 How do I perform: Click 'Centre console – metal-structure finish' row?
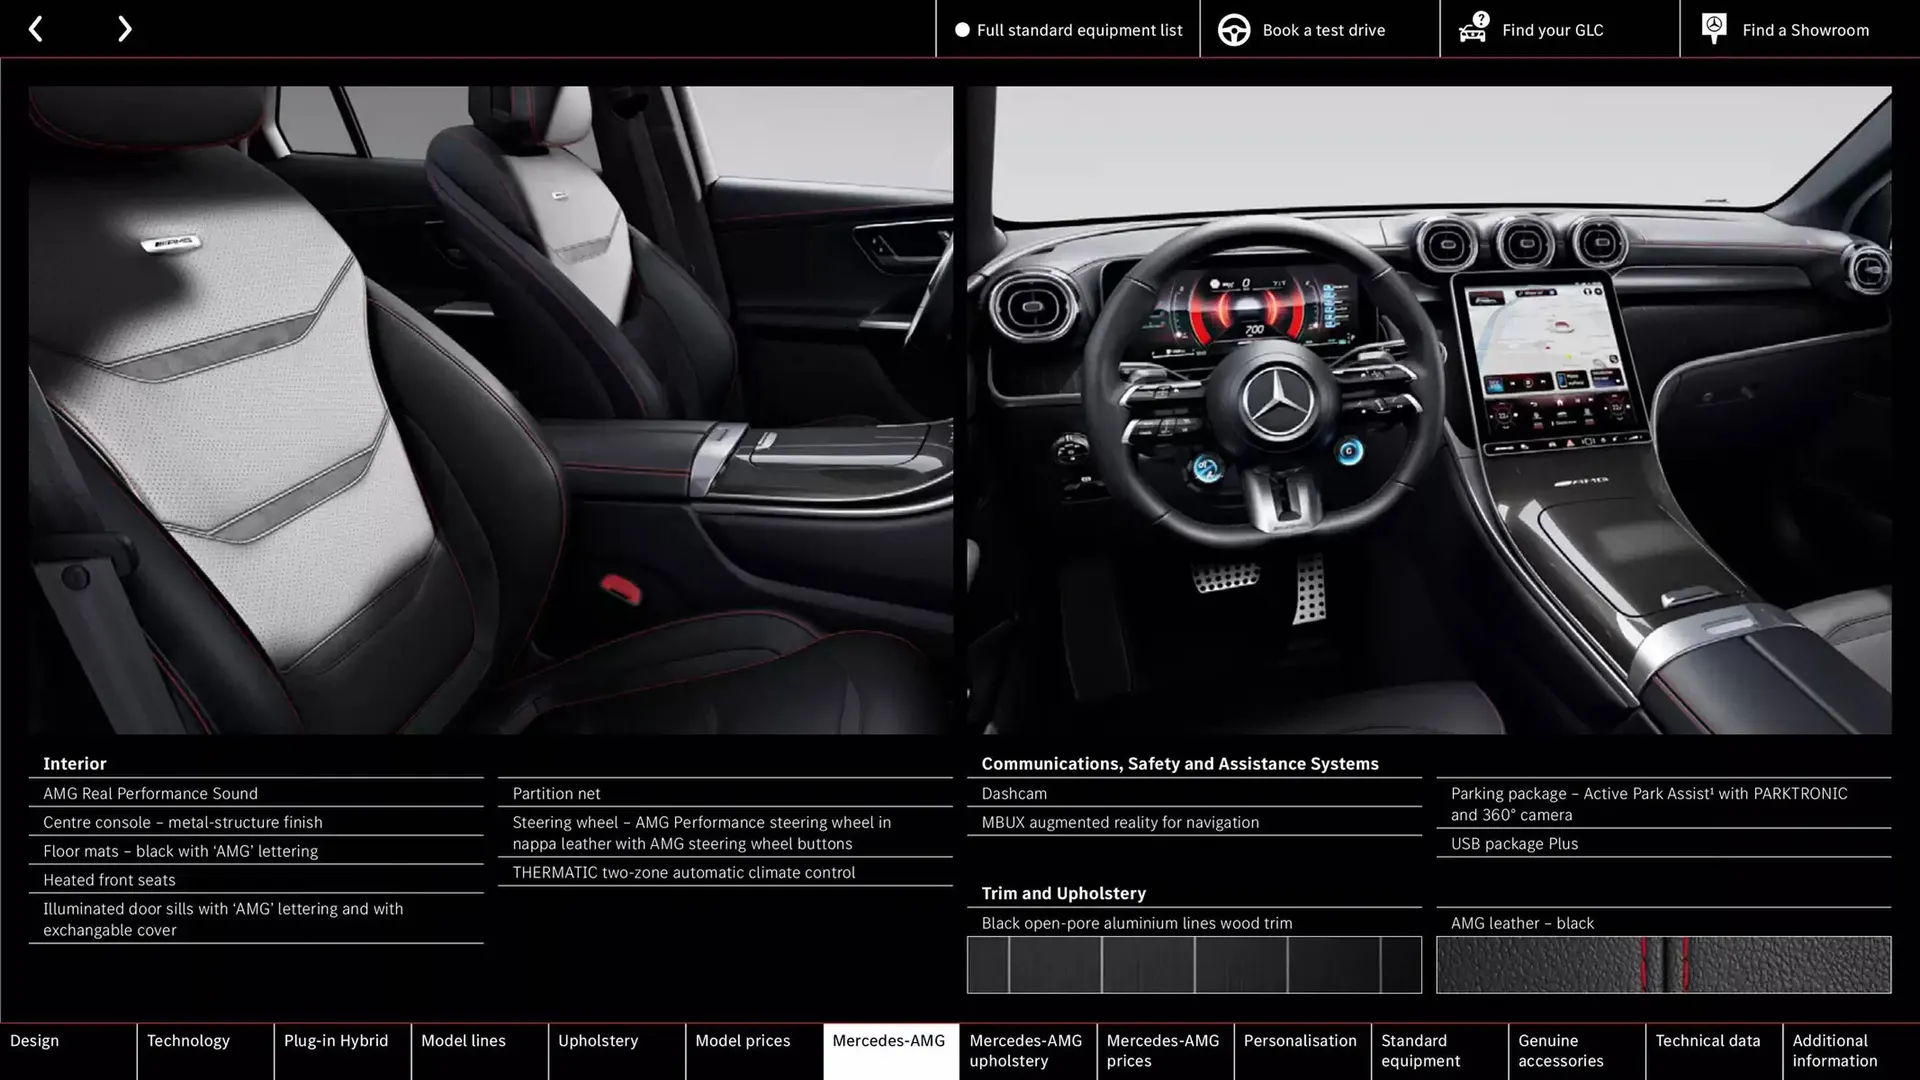point(256,822)
